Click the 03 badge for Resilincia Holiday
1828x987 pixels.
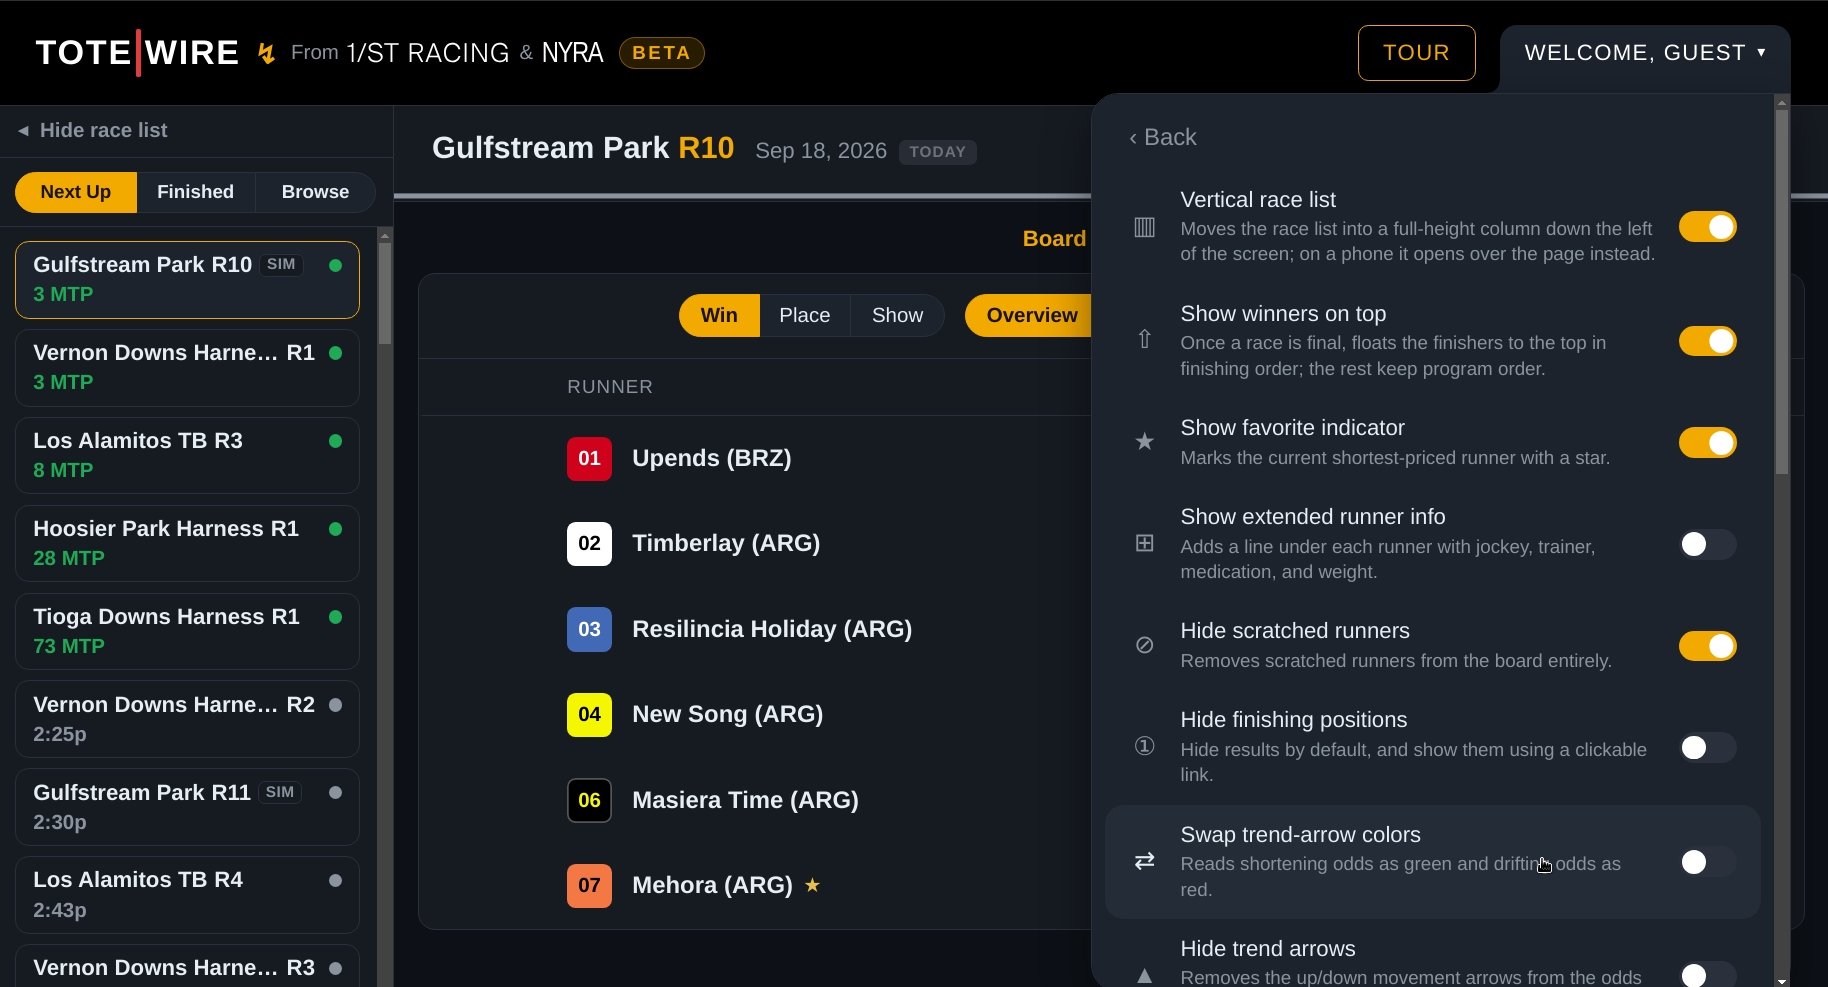point(589,630)
